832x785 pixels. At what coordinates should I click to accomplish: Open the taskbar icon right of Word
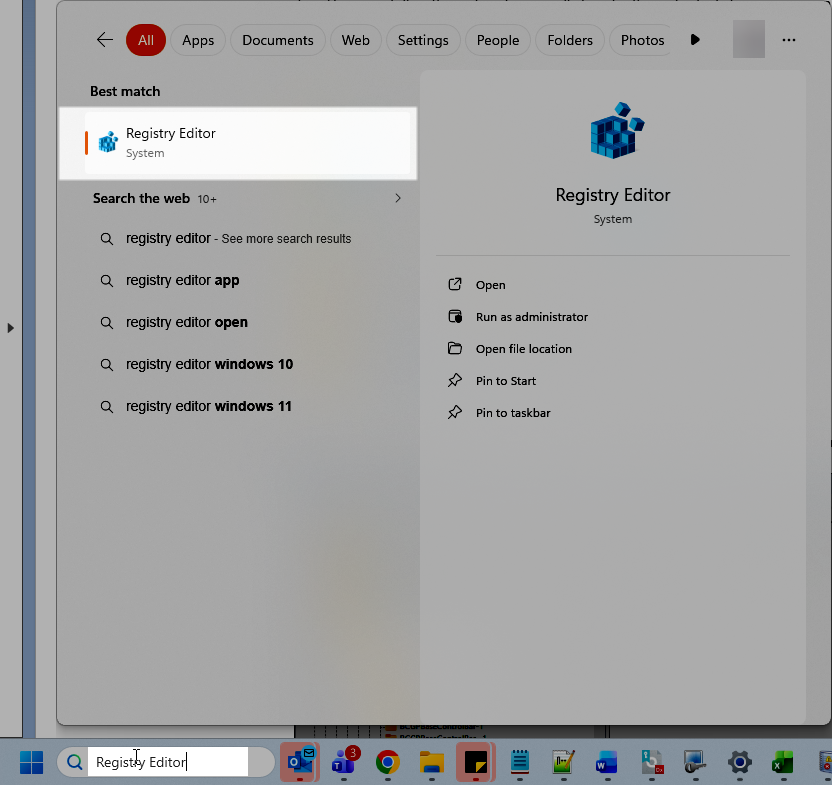(652, 762)
